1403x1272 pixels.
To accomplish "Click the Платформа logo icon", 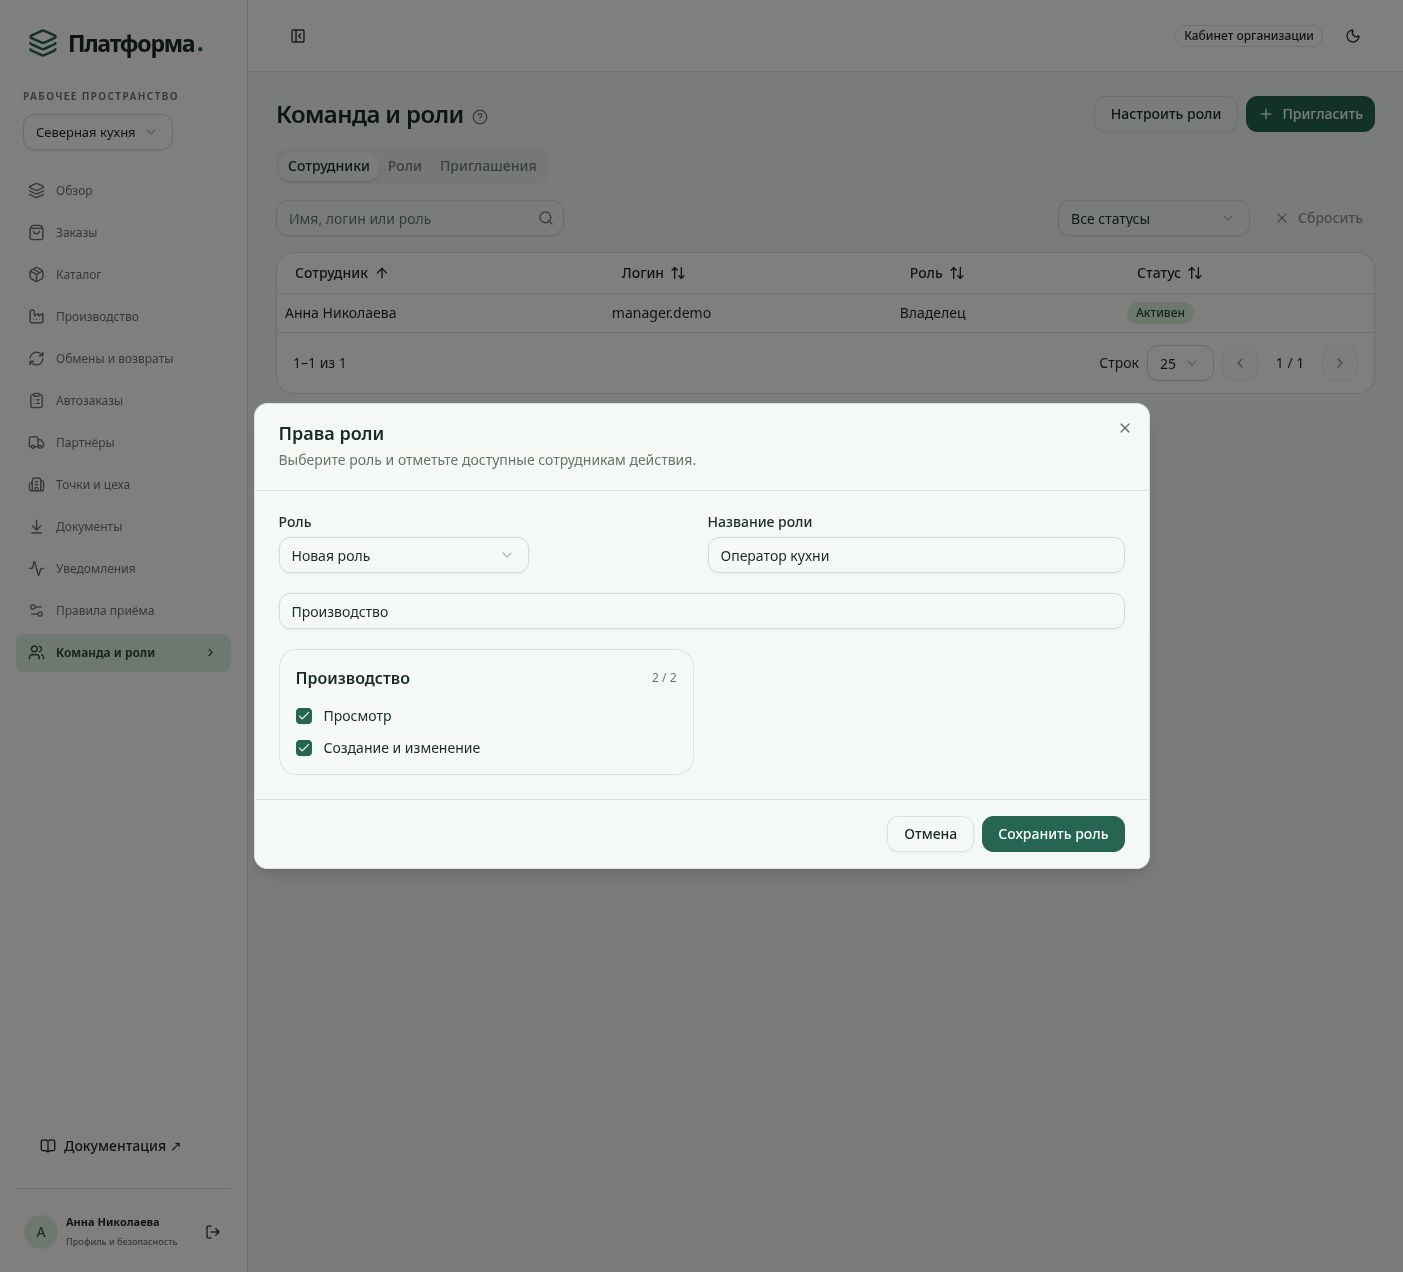I will click(42, 43).
